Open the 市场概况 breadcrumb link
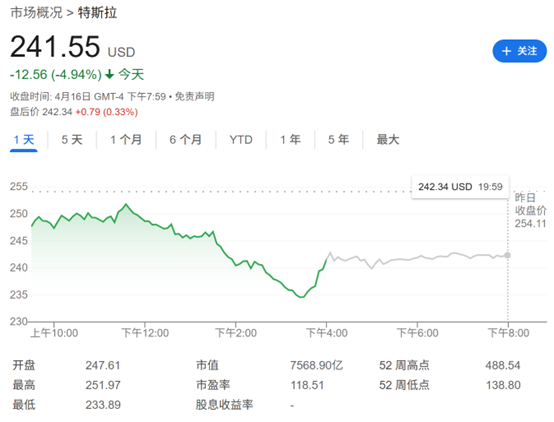Screen dimensions: 554x422 pos(36,13)
